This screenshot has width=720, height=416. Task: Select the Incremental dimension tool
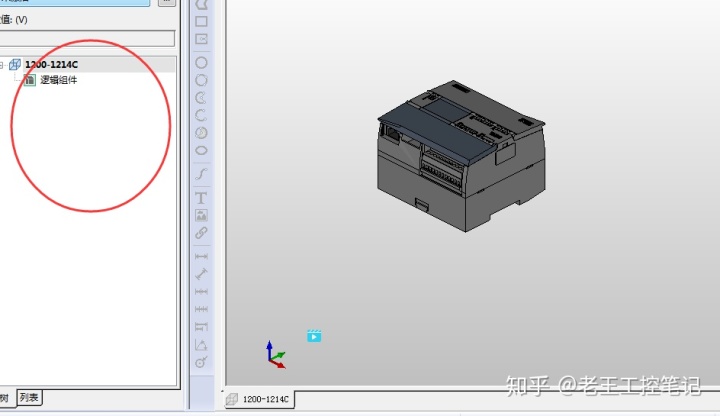201,309
